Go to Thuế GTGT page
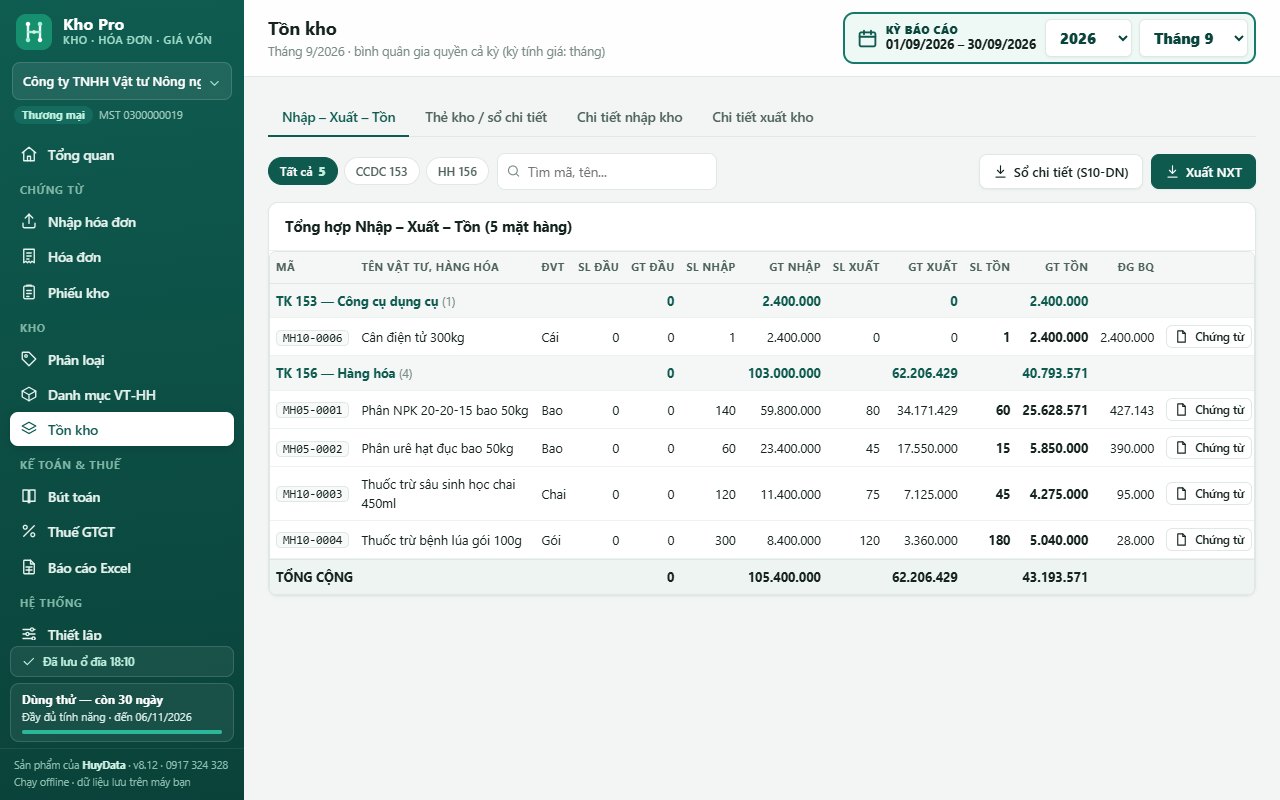This screenshot has width=1280, height=800. click(x=122, y=532)
